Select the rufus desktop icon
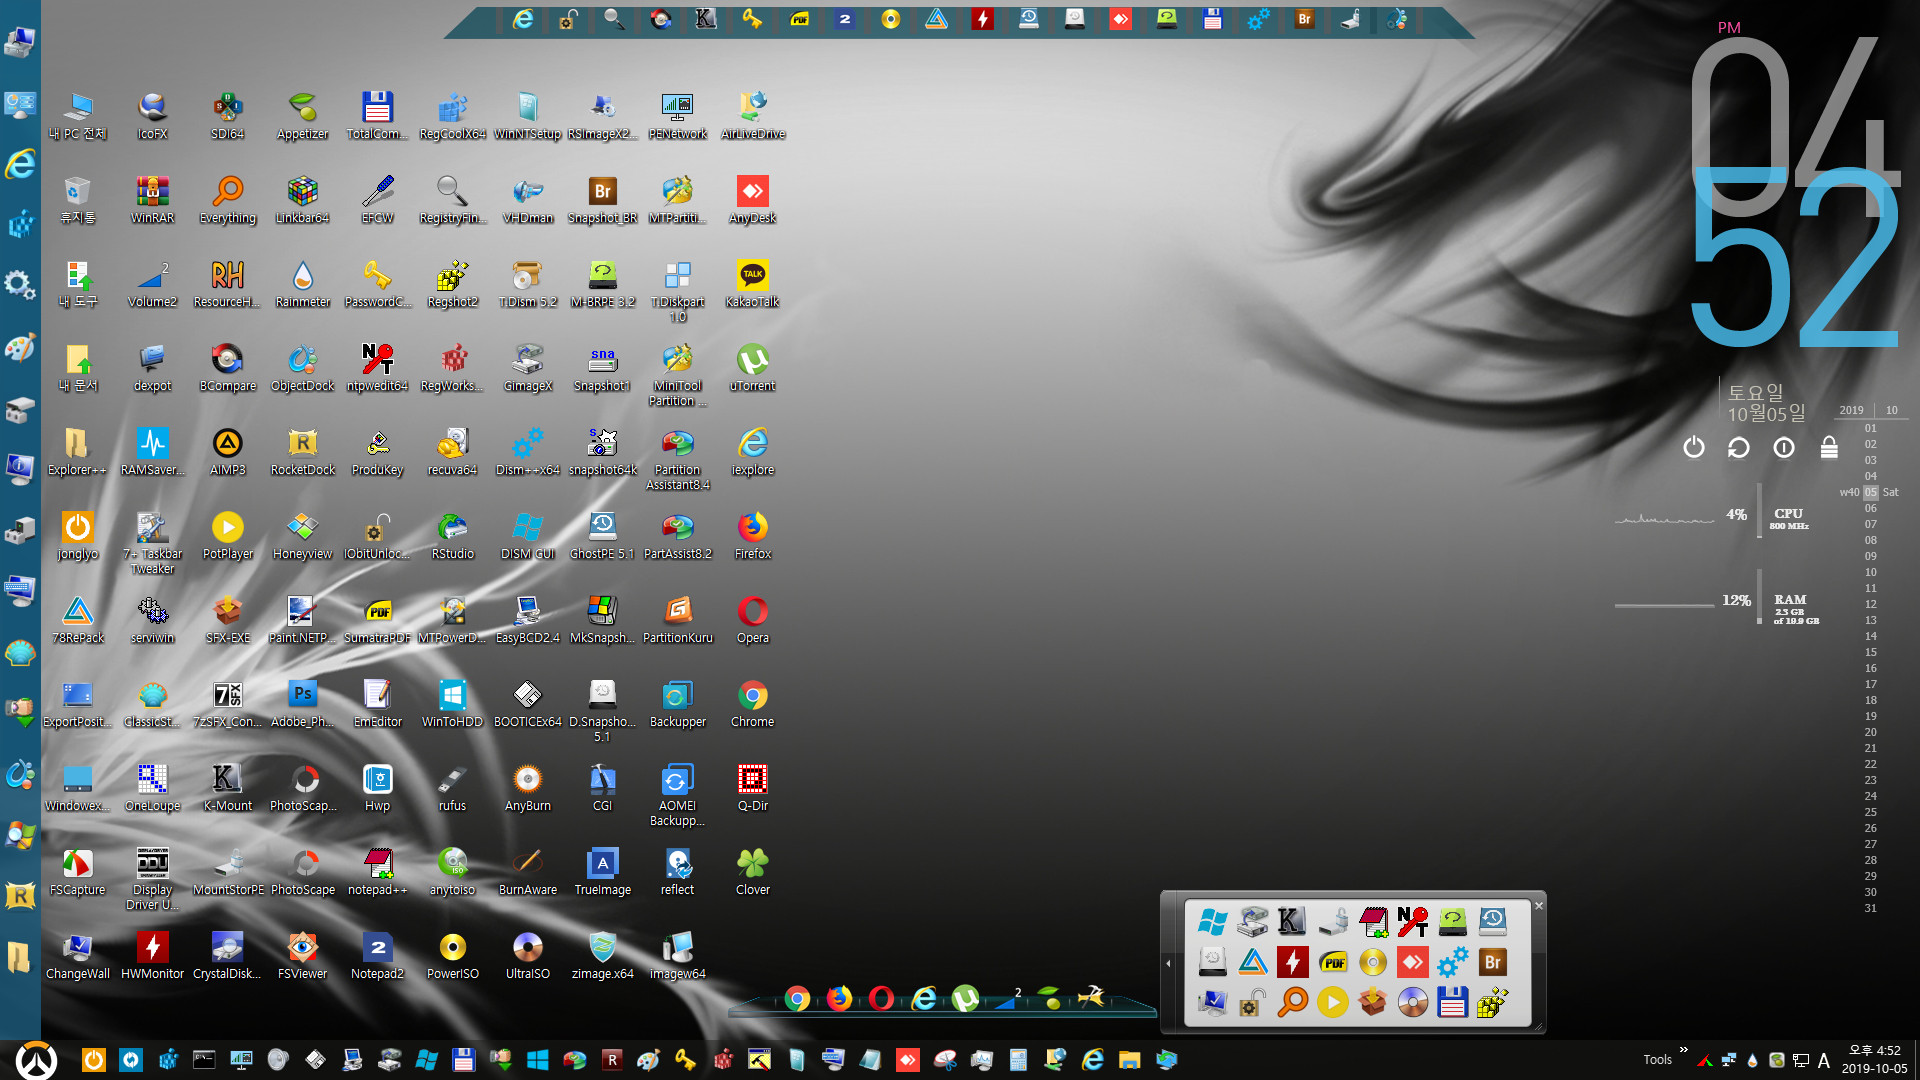 click(x=452, y=787)
